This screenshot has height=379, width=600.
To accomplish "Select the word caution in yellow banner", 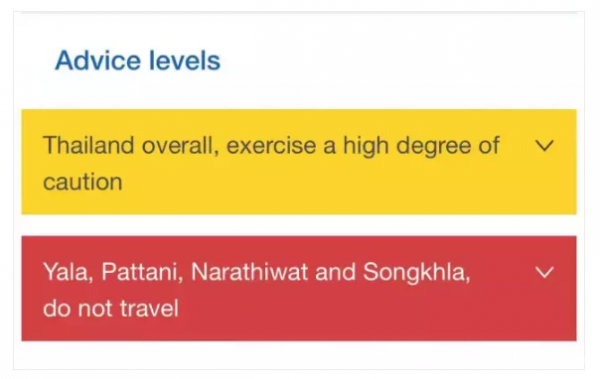I will click(83, 182).
